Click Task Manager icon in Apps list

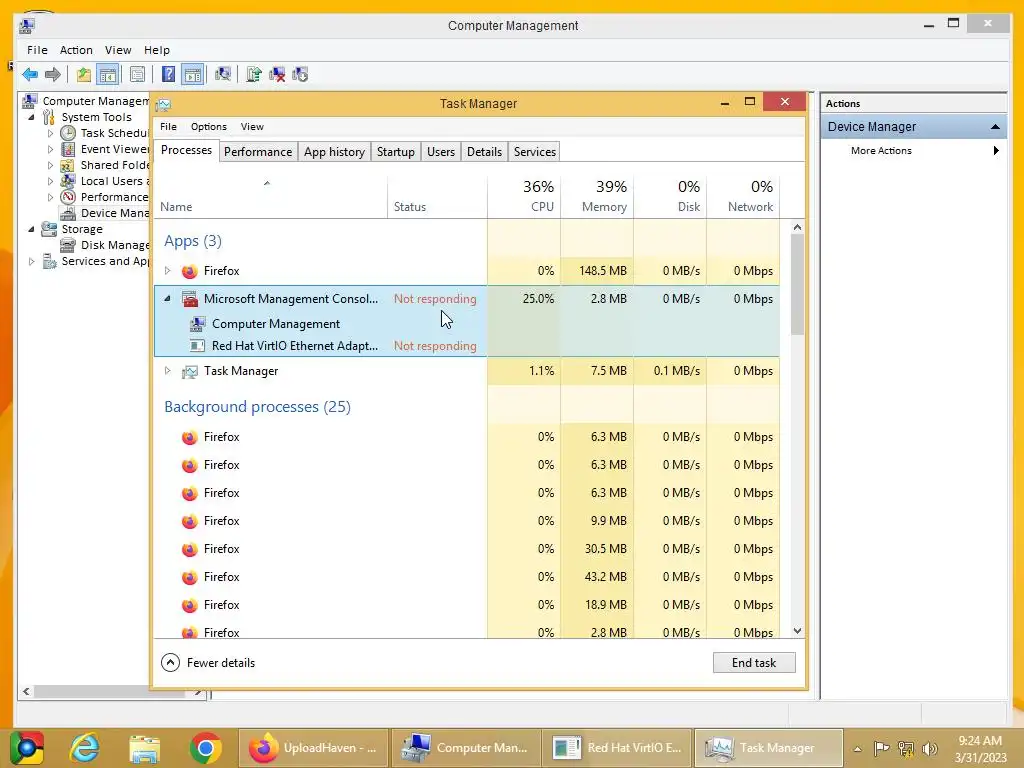coord(189,371)
